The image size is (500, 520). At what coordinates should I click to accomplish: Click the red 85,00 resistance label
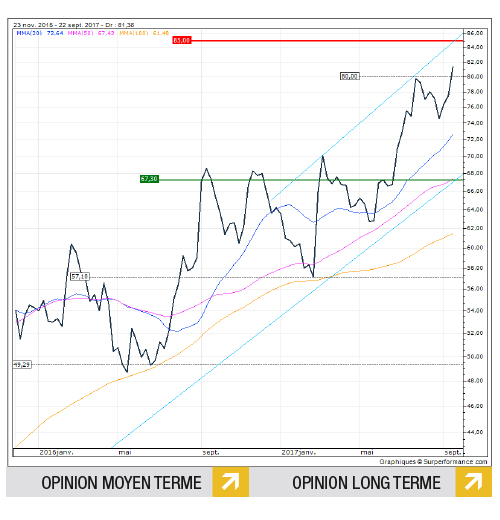182,40
